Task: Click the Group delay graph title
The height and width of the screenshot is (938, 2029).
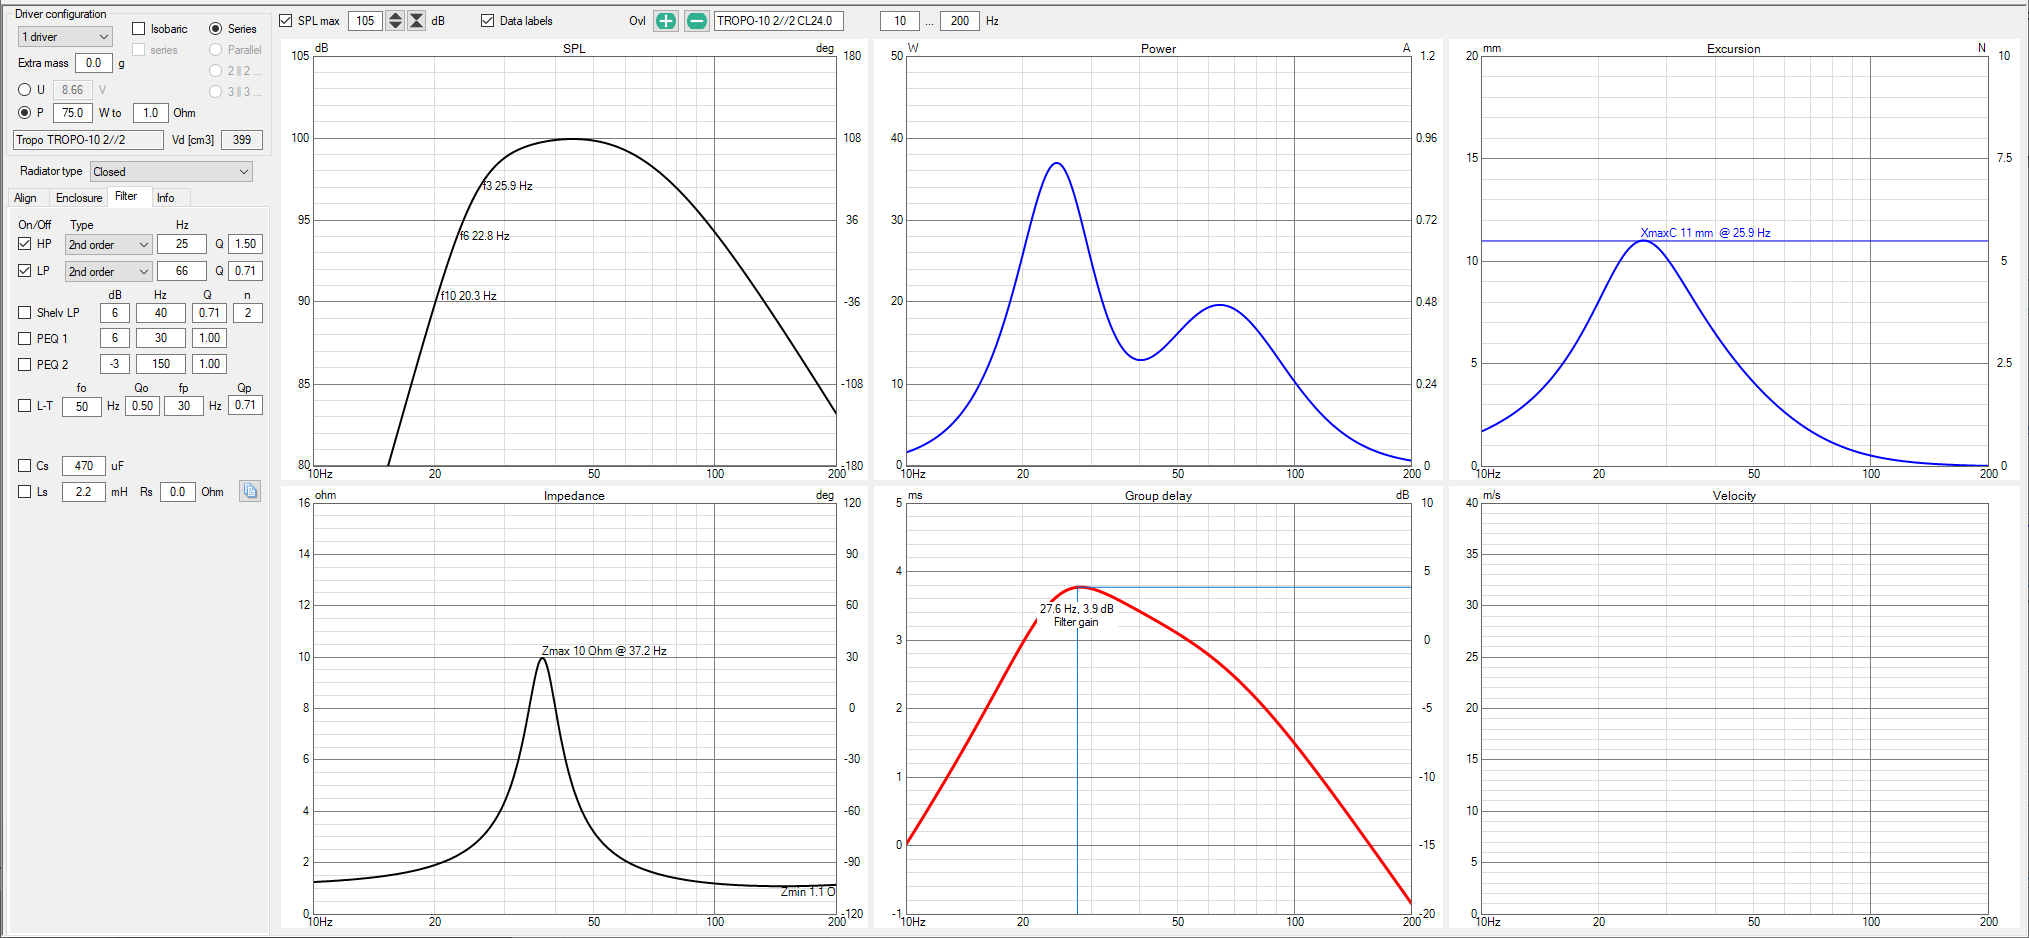Action: pos(1158,496)
